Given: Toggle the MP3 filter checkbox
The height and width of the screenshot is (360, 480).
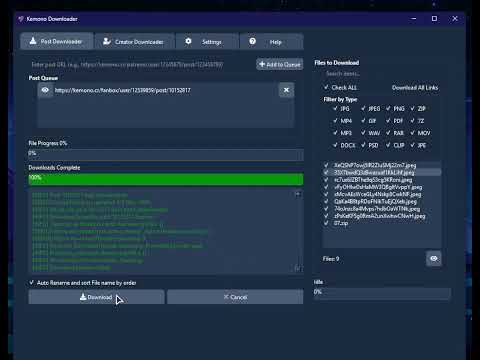Looking at the screenshot, I should click(x=335, y=133).
